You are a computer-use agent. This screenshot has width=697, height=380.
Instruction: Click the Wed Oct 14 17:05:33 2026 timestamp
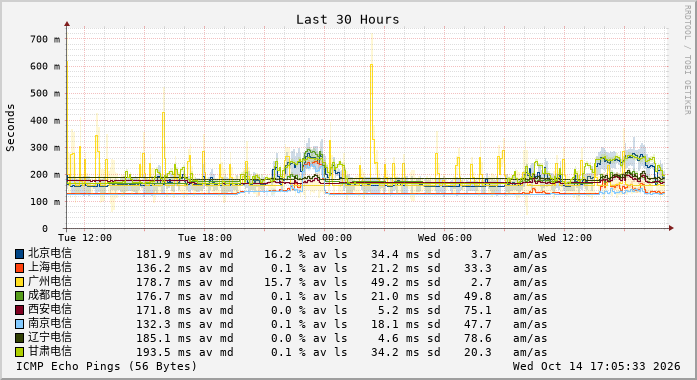[597, 366]
